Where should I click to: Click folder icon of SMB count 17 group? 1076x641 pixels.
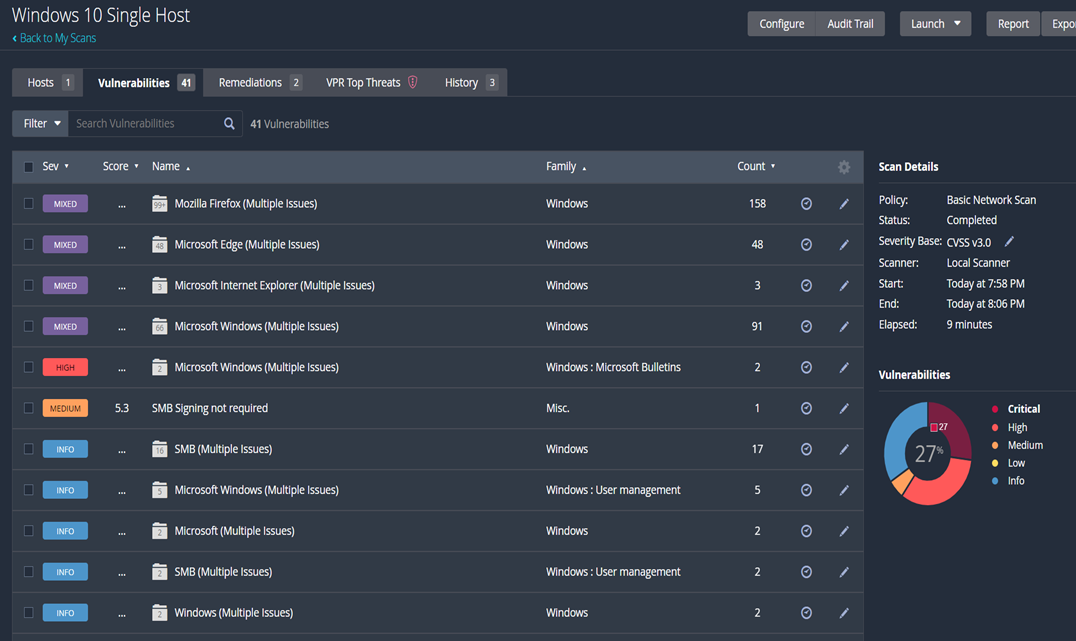[x=159, y=449]
